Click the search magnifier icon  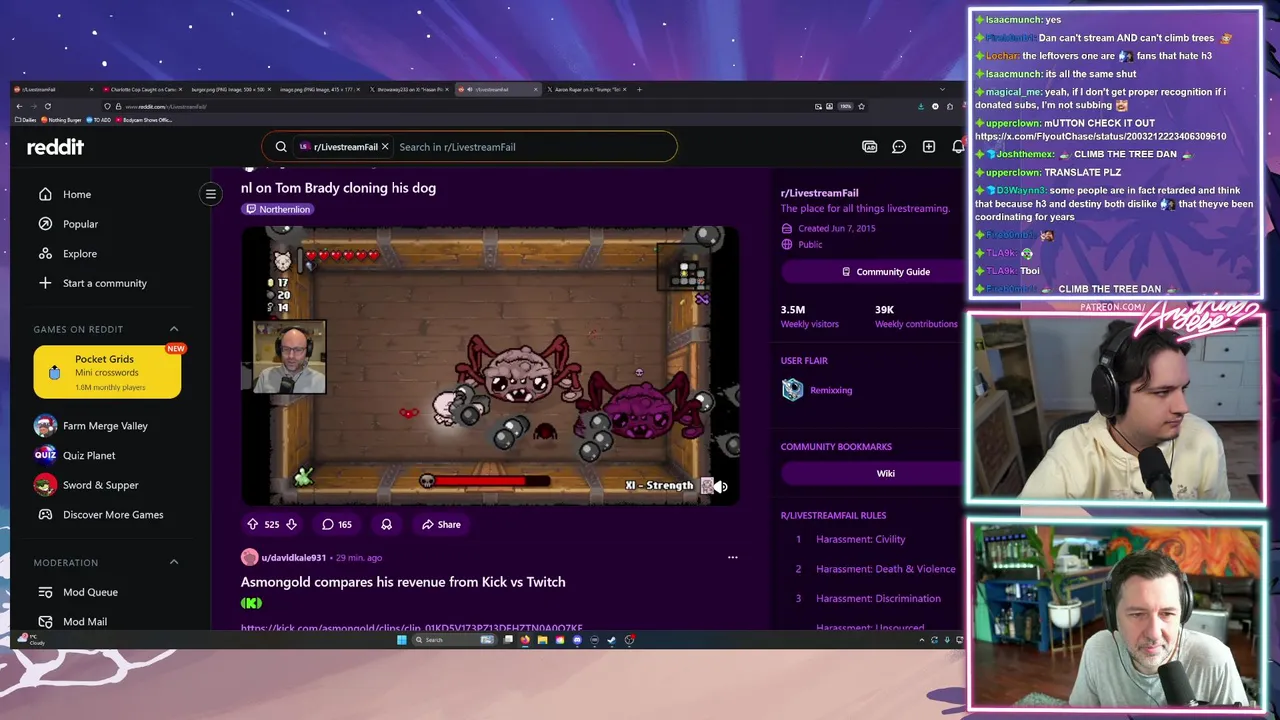click(x=281, y=147)
